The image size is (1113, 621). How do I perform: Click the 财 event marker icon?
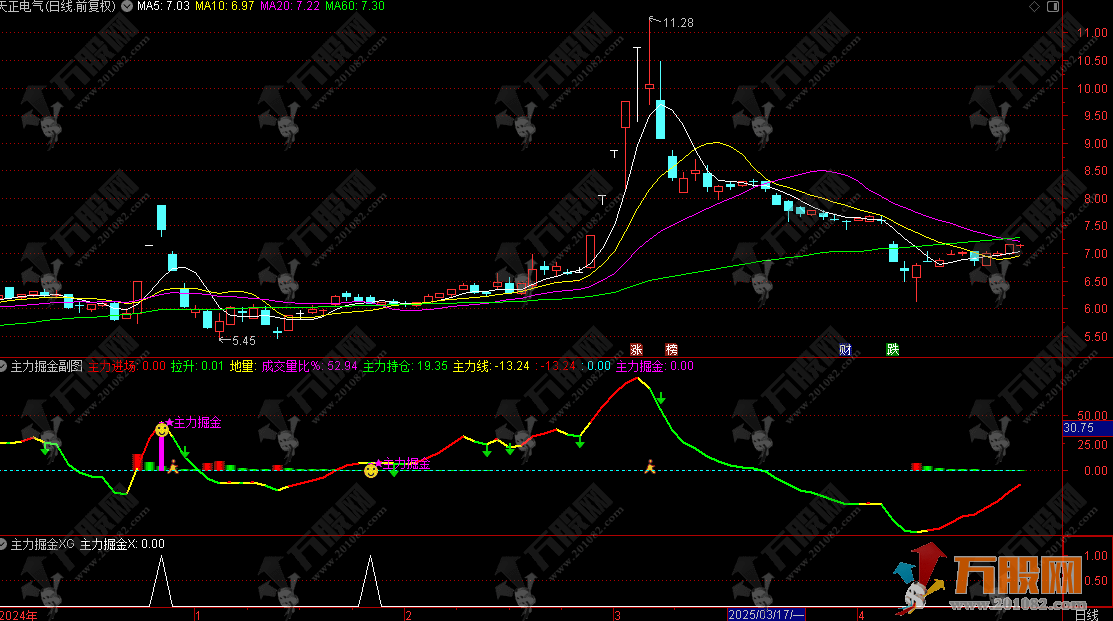[845, 350]
